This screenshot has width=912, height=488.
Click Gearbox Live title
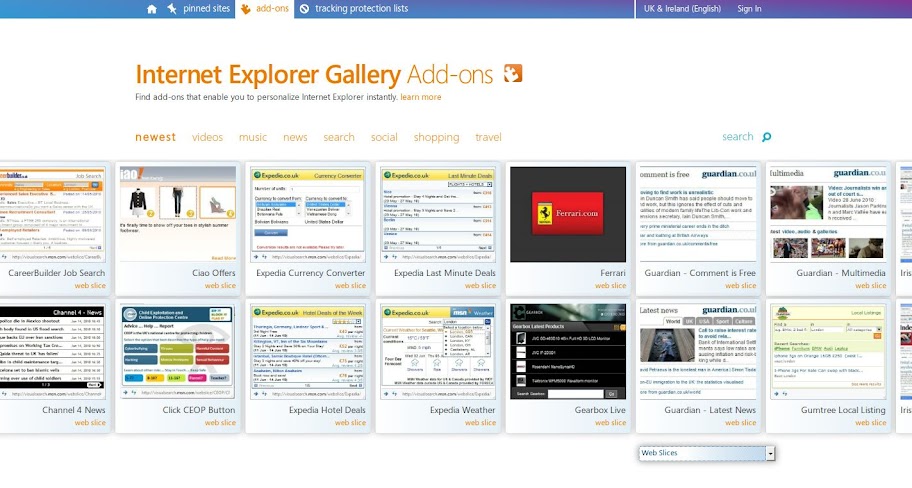tap(600, 410)
